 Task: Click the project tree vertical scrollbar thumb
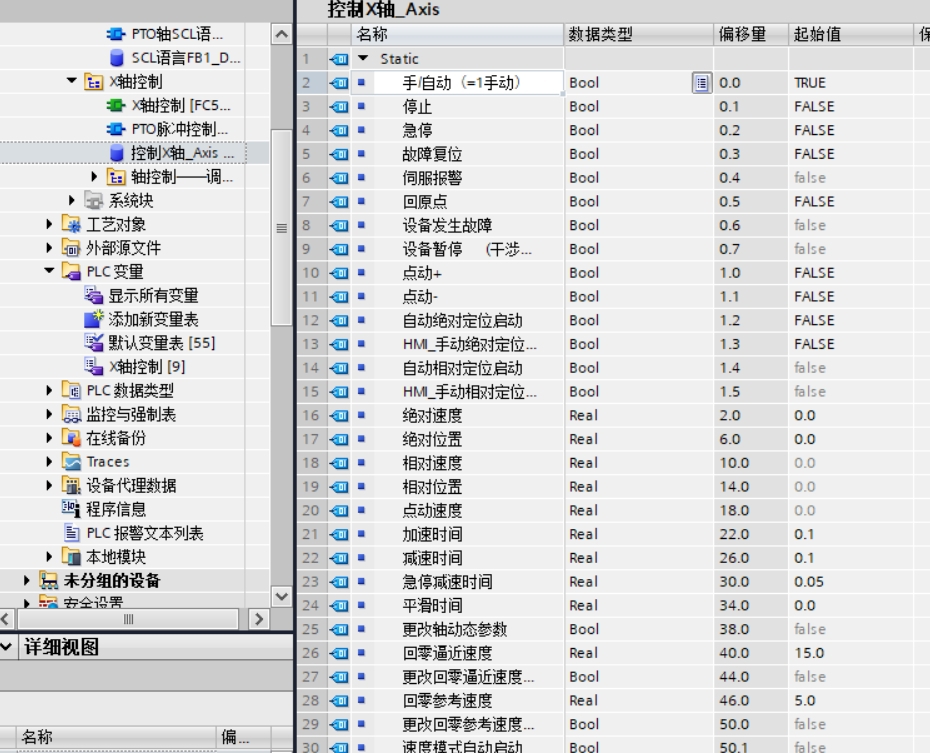pyautogui.click(x=281, y=228)
